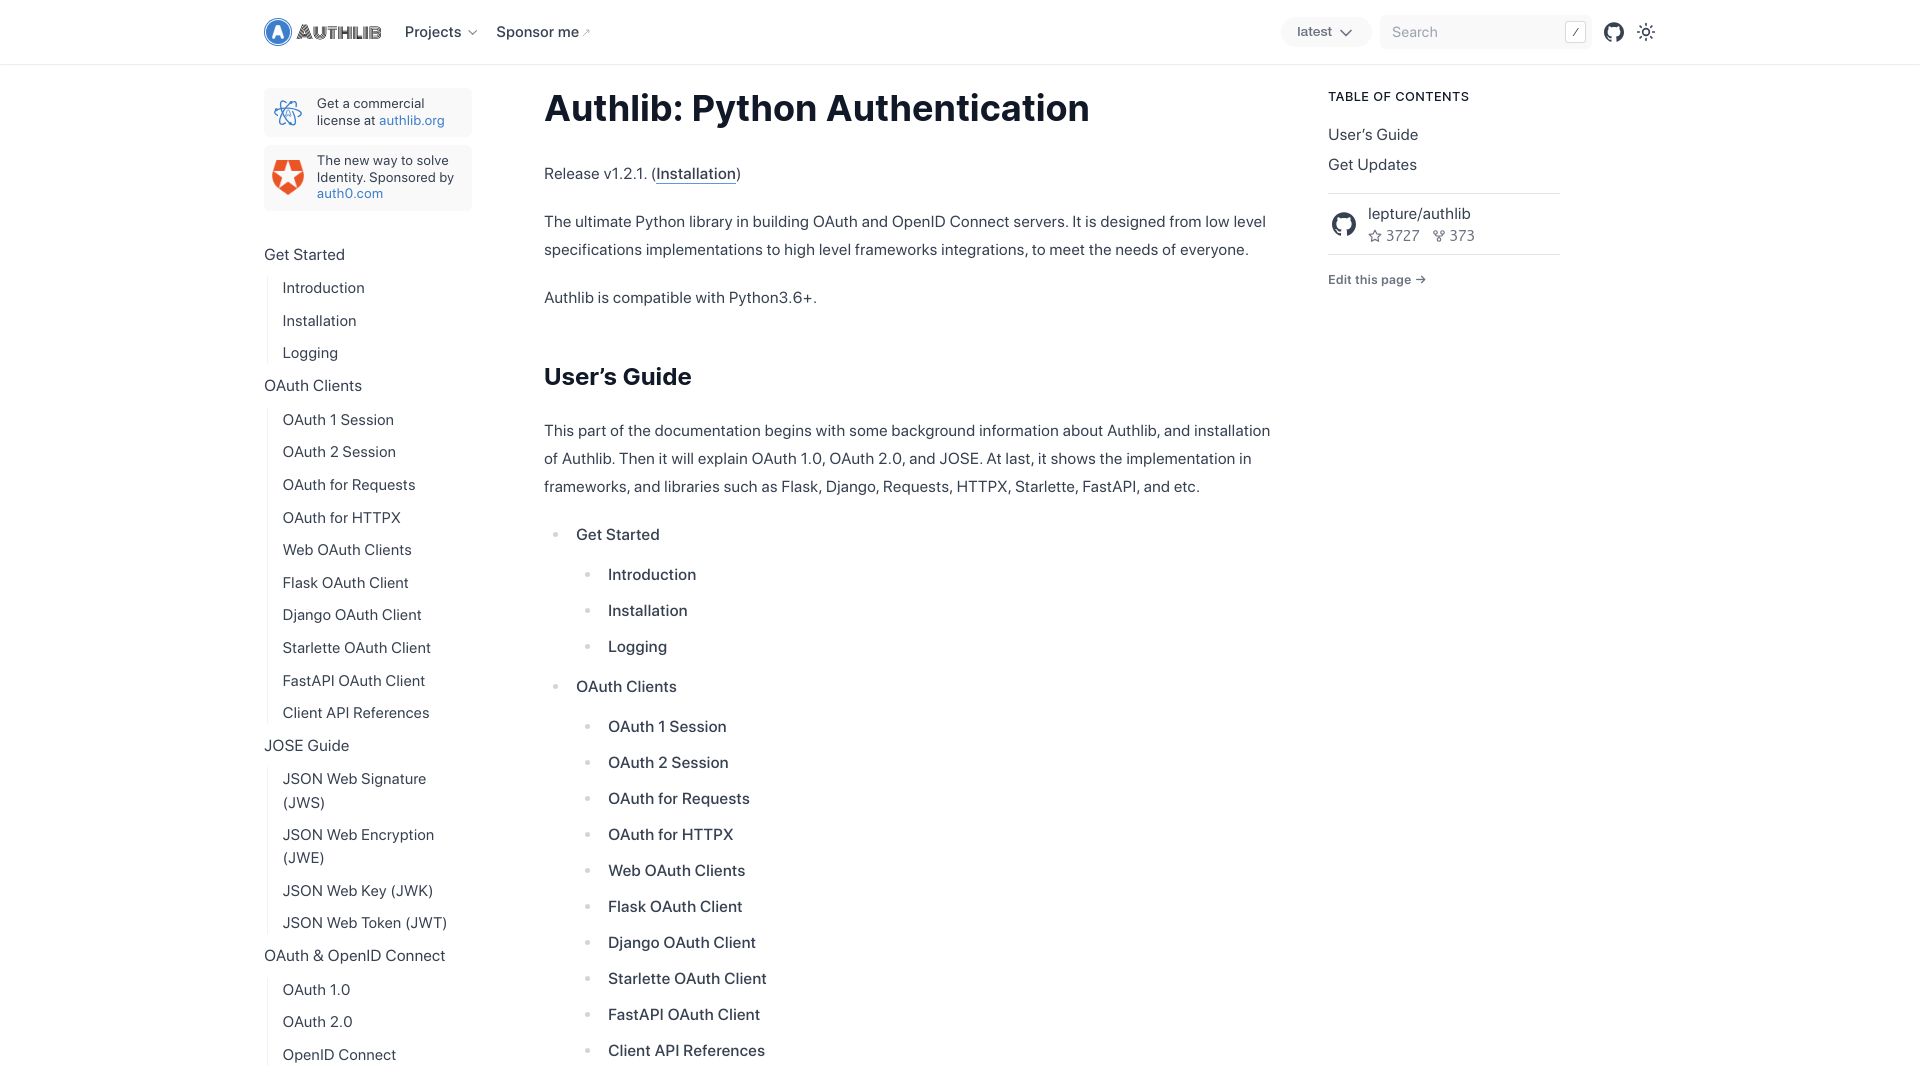
Task: Open the Sponsor me link
Action: 543,32
